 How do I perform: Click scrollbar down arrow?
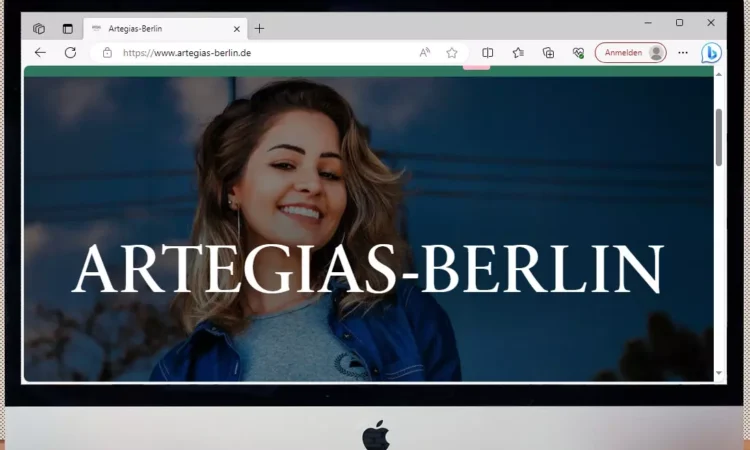718,373
